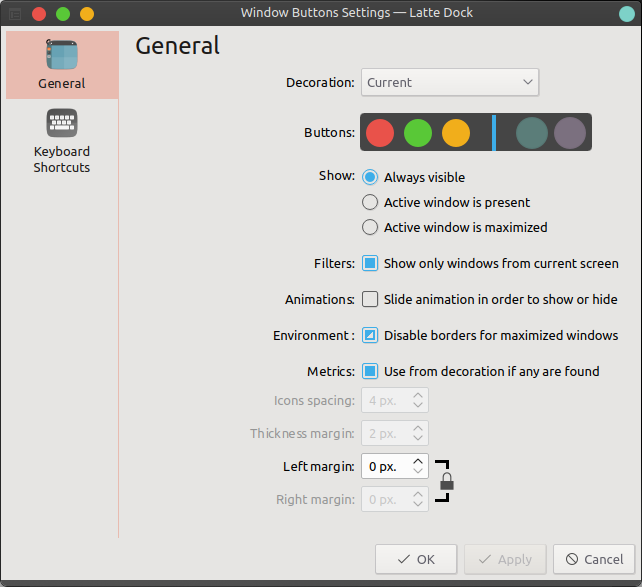Click the green button in Buttons preview
The image size is (642, 587).
pos(418,132)
